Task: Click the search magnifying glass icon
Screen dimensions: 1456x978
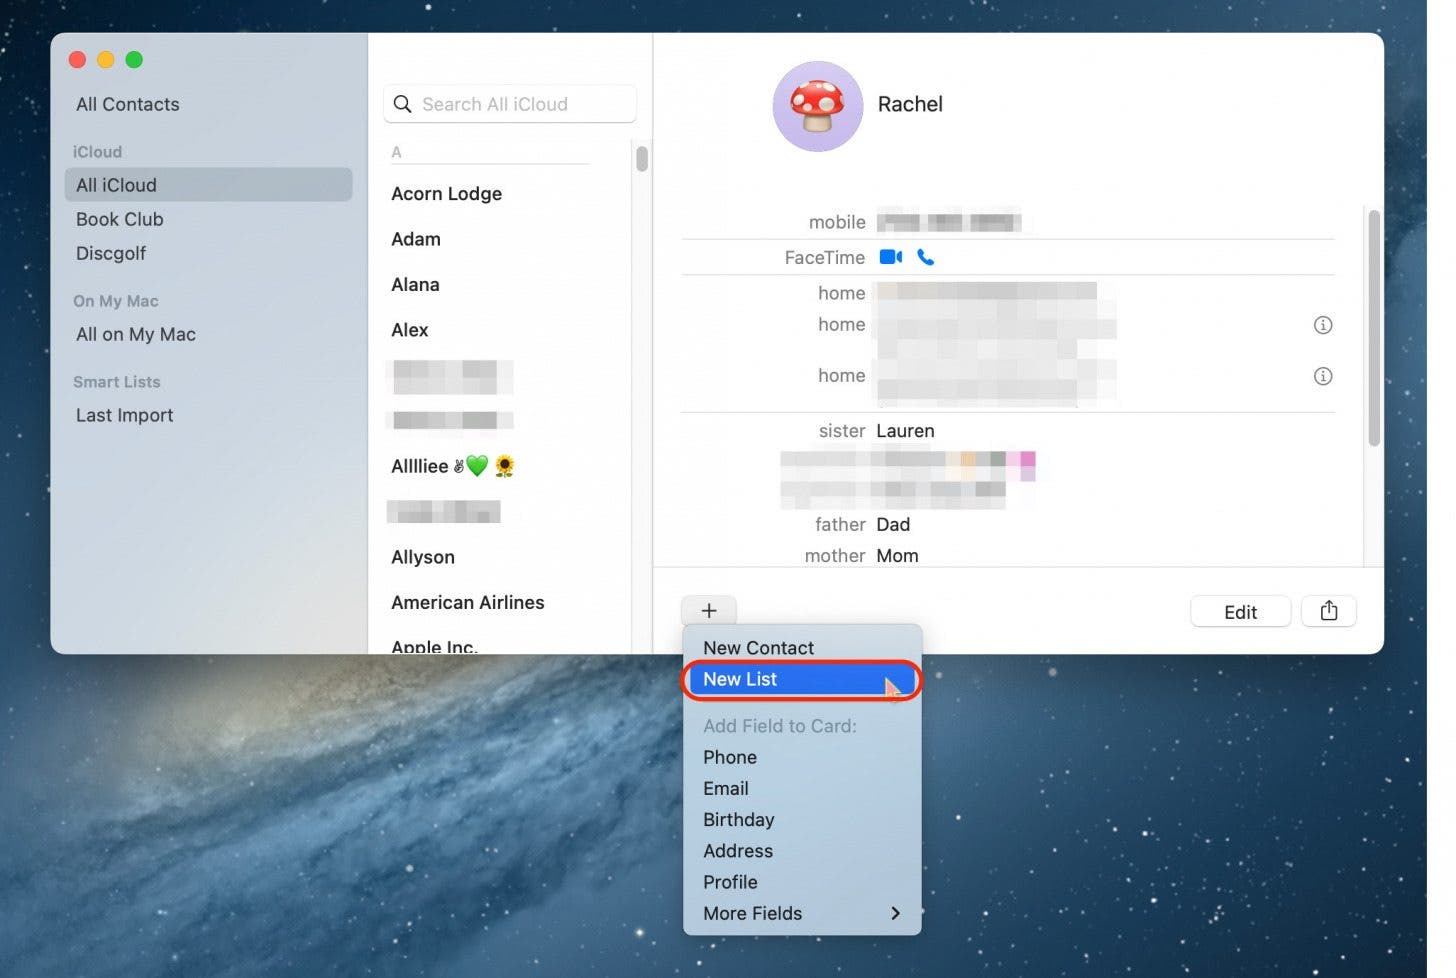Action: [403, 104]
